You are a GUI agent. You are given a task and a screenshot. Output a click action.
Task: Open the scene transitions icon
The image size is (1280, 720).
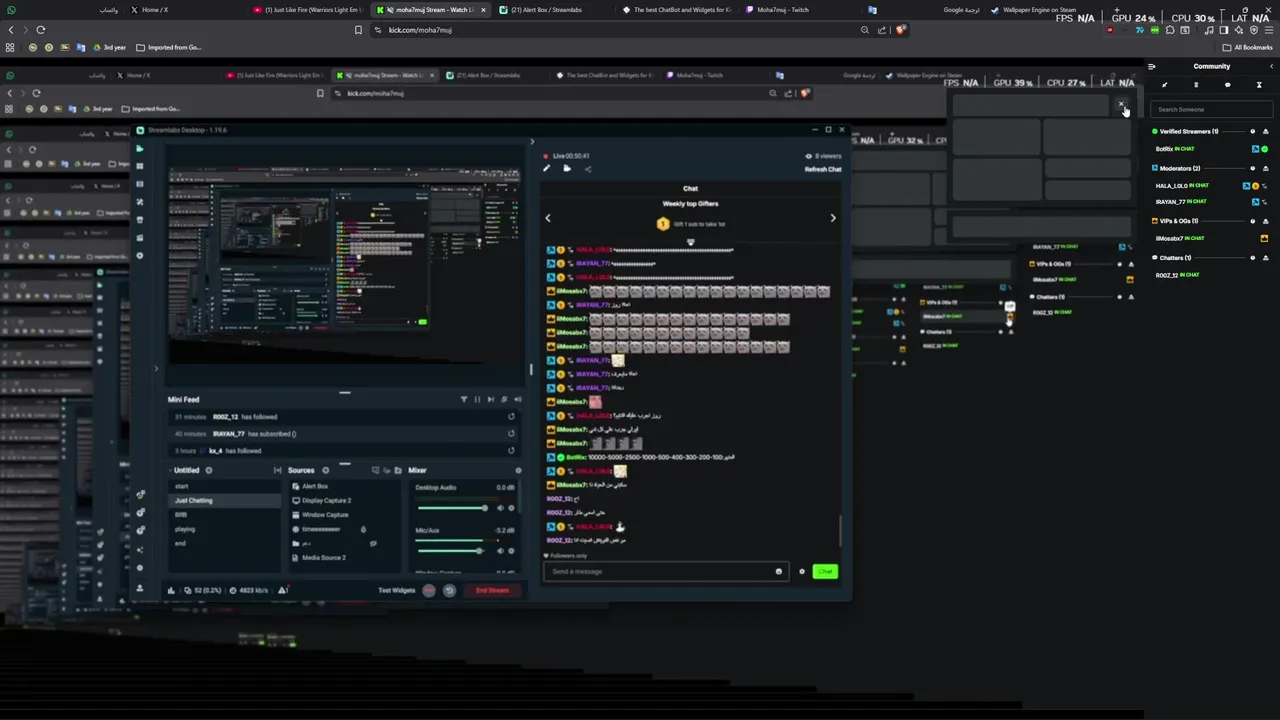coord(277,470)
